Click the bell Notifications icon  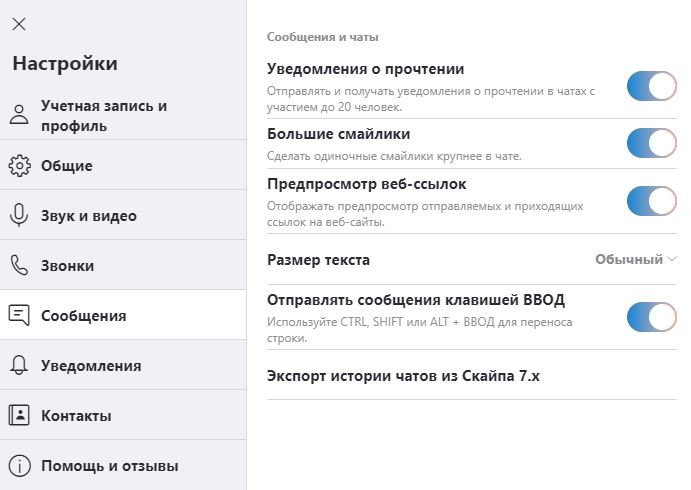coord(19,365)
